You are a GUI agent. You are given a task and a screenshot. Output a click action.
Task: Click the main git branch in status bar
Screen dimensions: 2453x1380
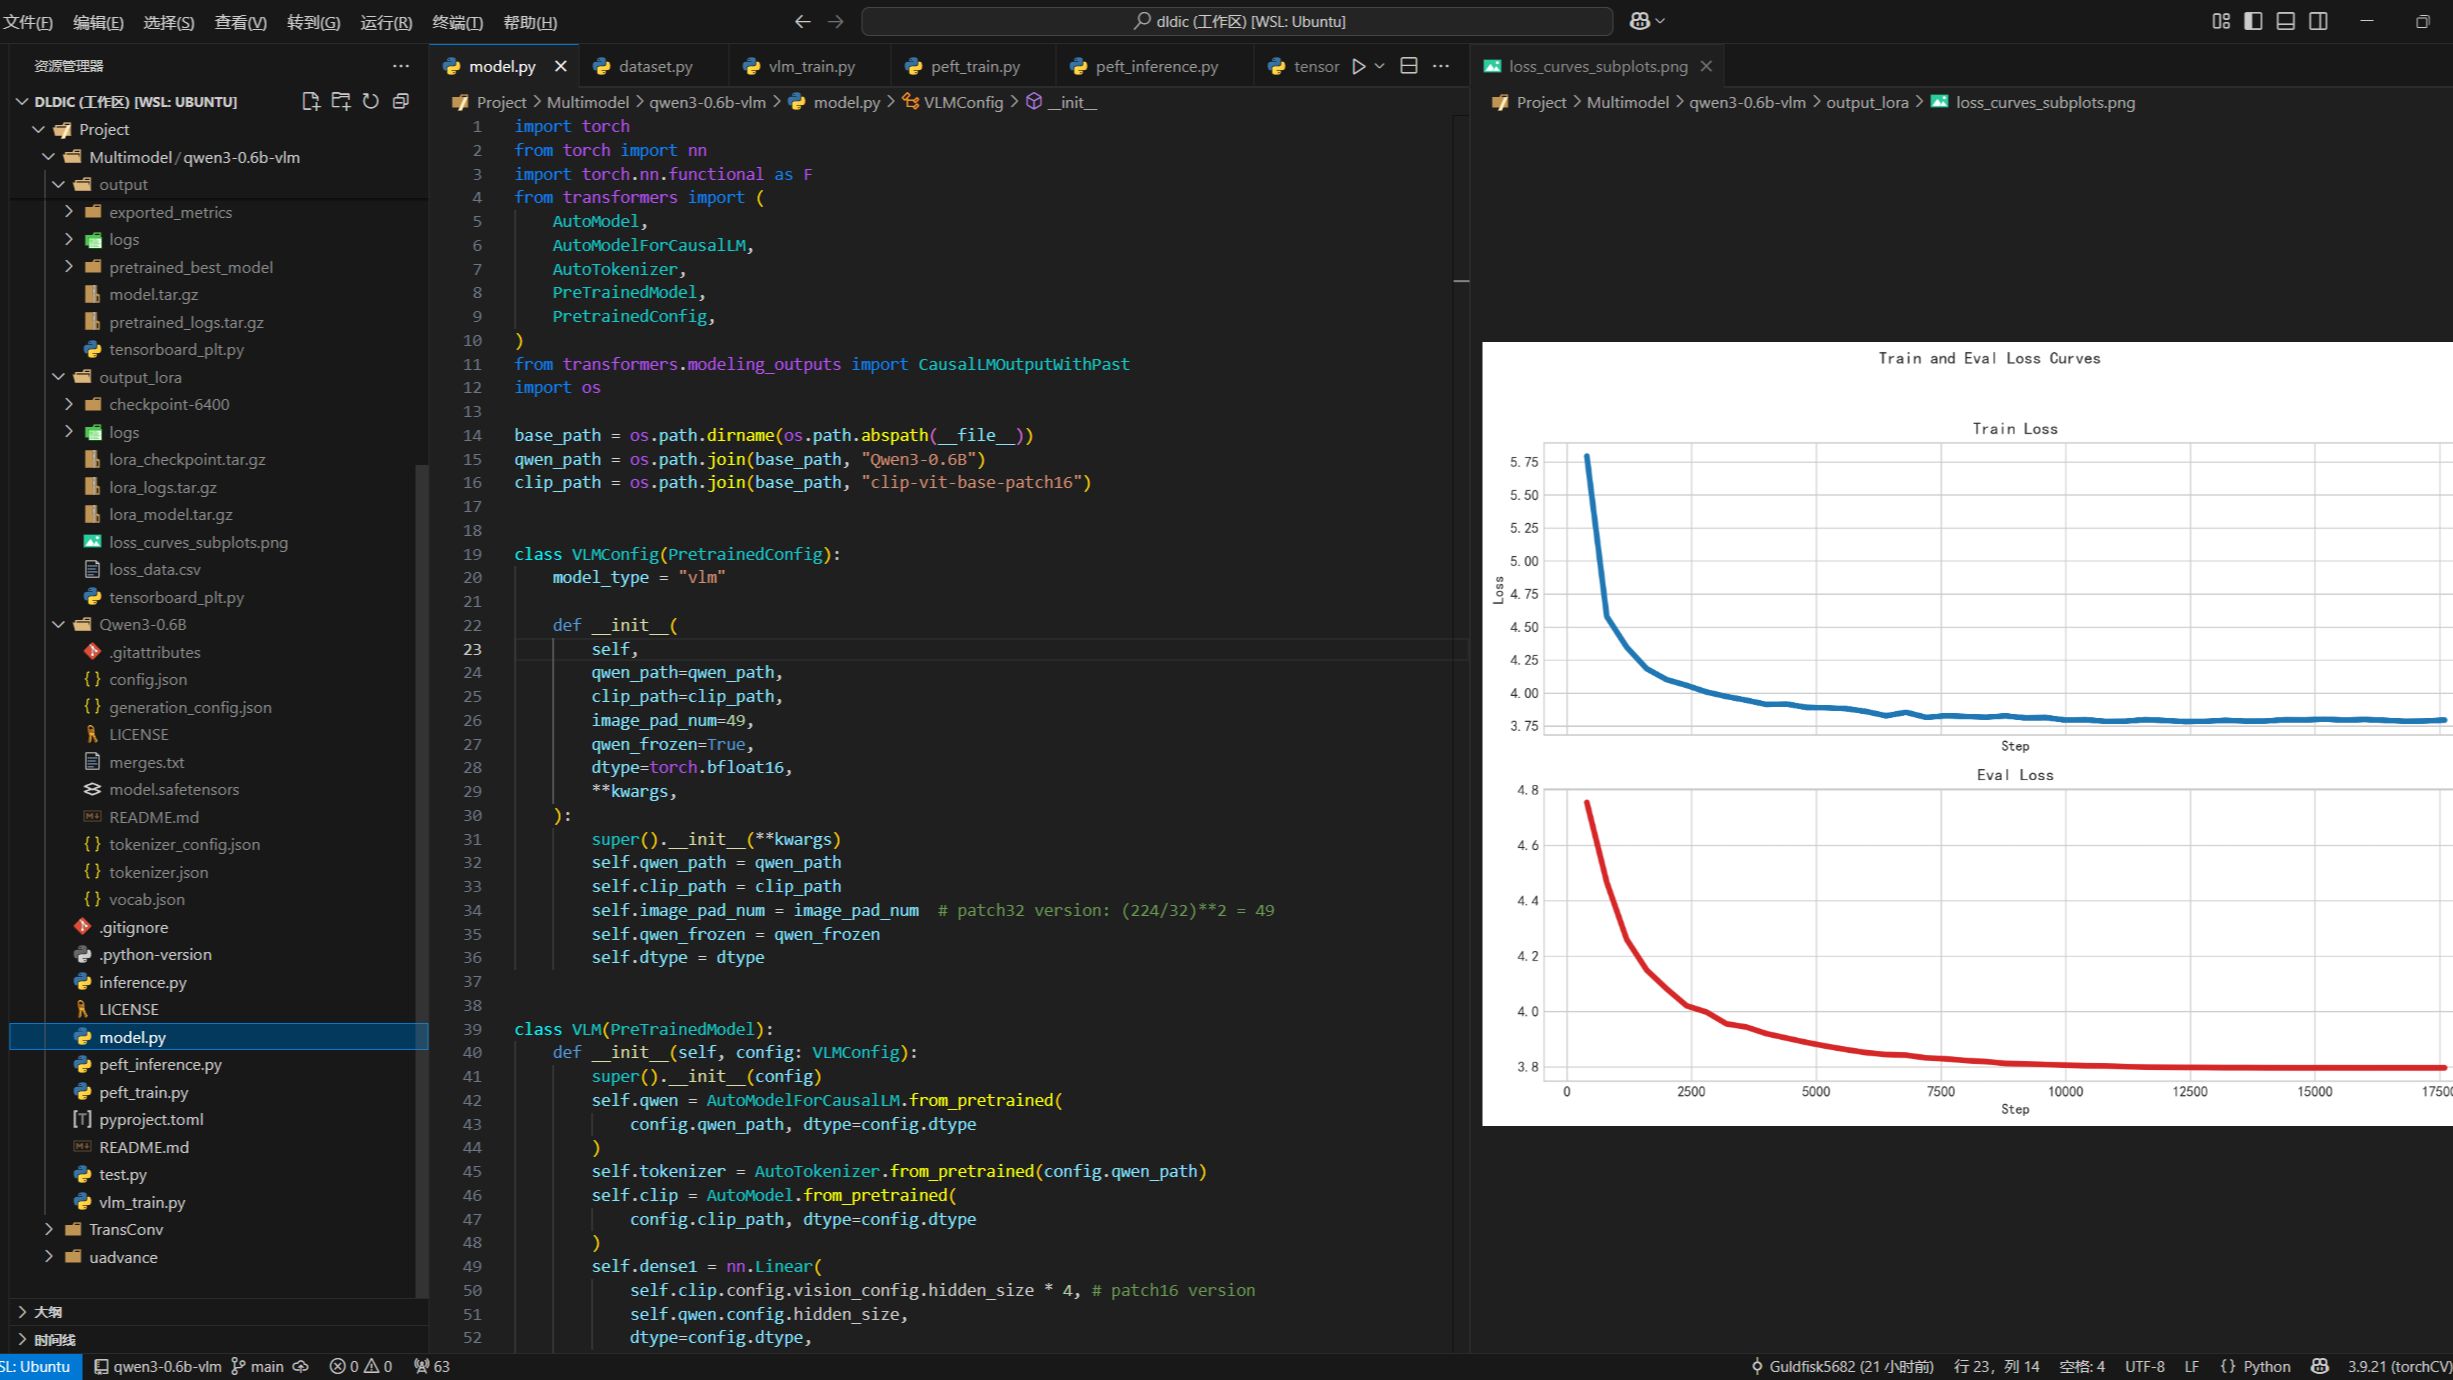pos(258,1367)
